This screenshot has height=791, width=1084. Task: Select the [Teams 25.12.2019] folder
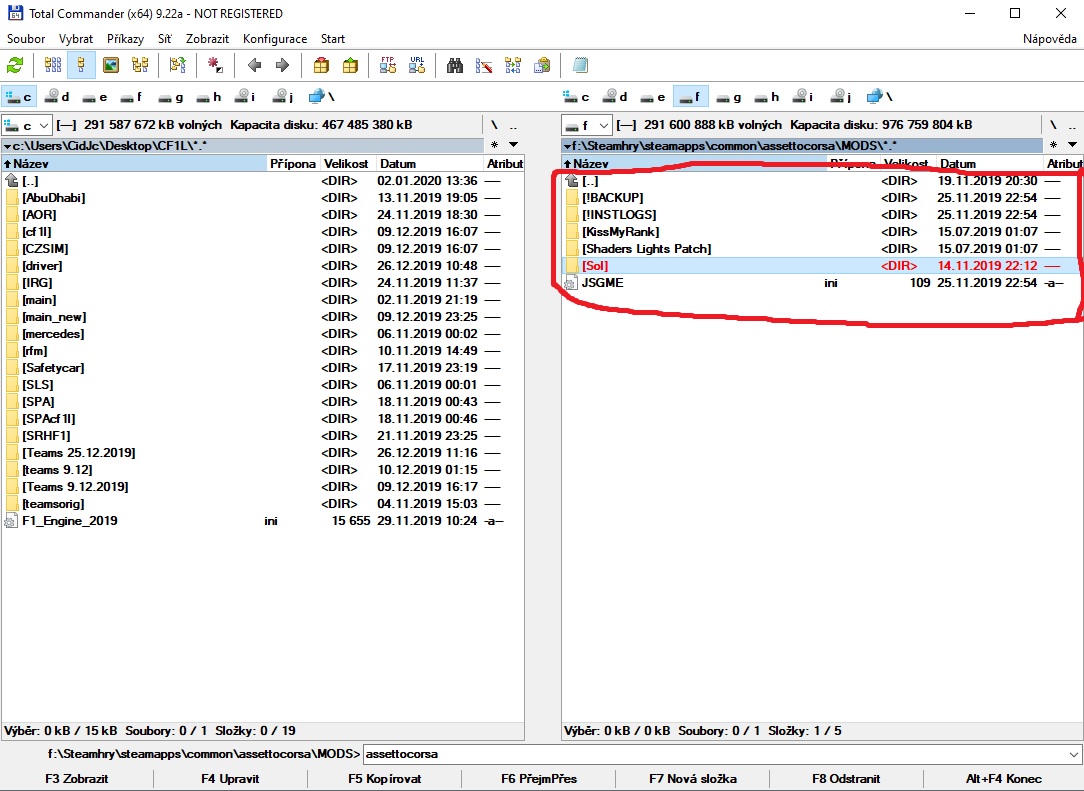(262, 453)
